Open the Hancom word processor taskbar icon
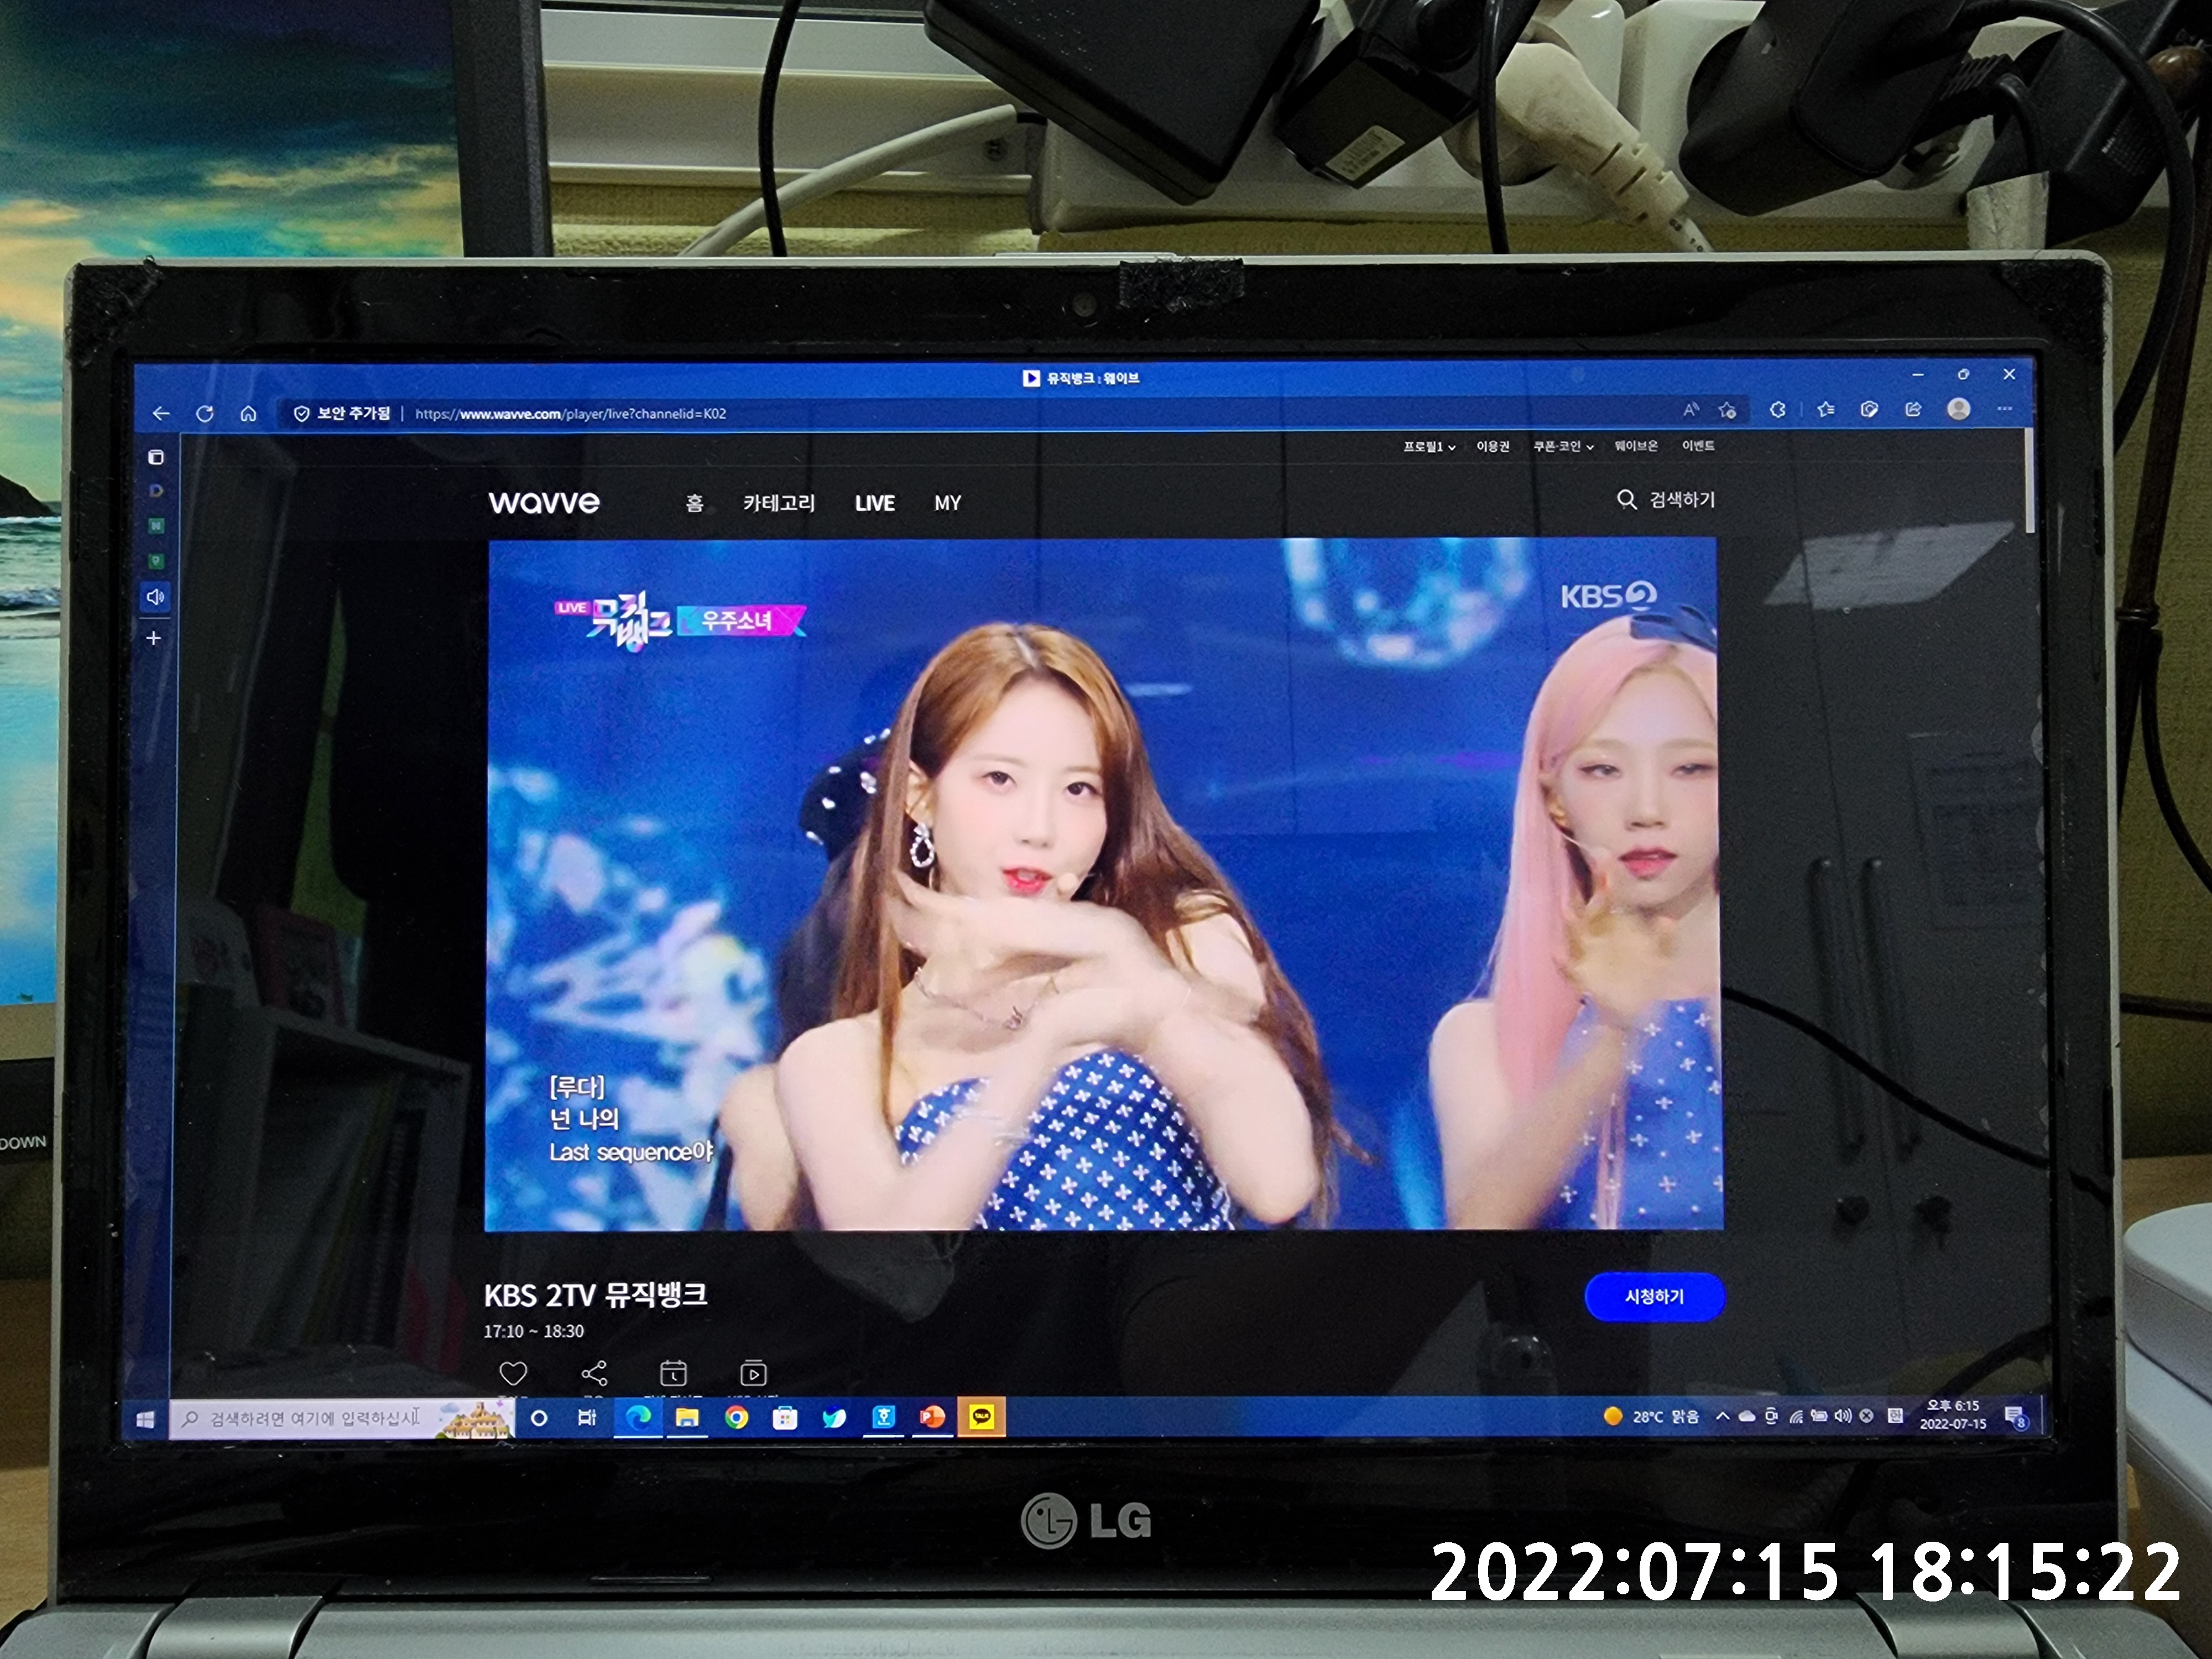 [883, 1417]
